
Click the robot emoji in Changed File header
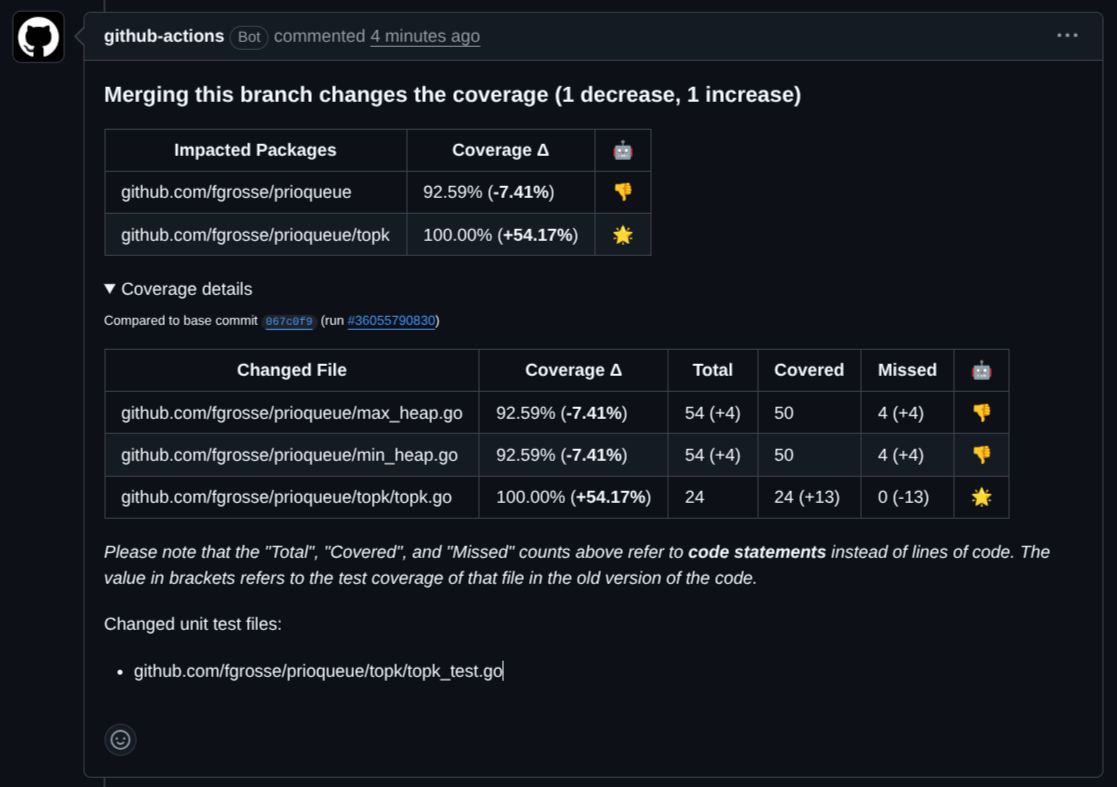tap(981, 370)
